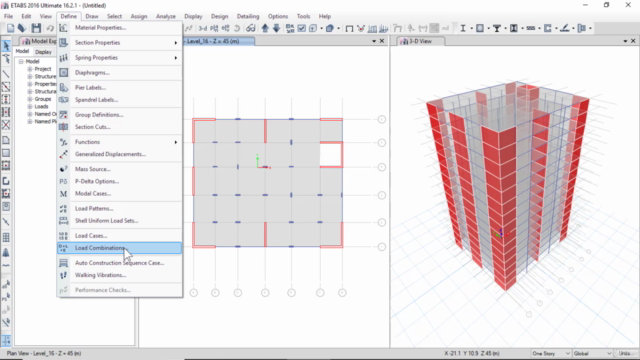Switch to the Model tab in explorer
The image size is (640, 360).
(x=22, y=51)
